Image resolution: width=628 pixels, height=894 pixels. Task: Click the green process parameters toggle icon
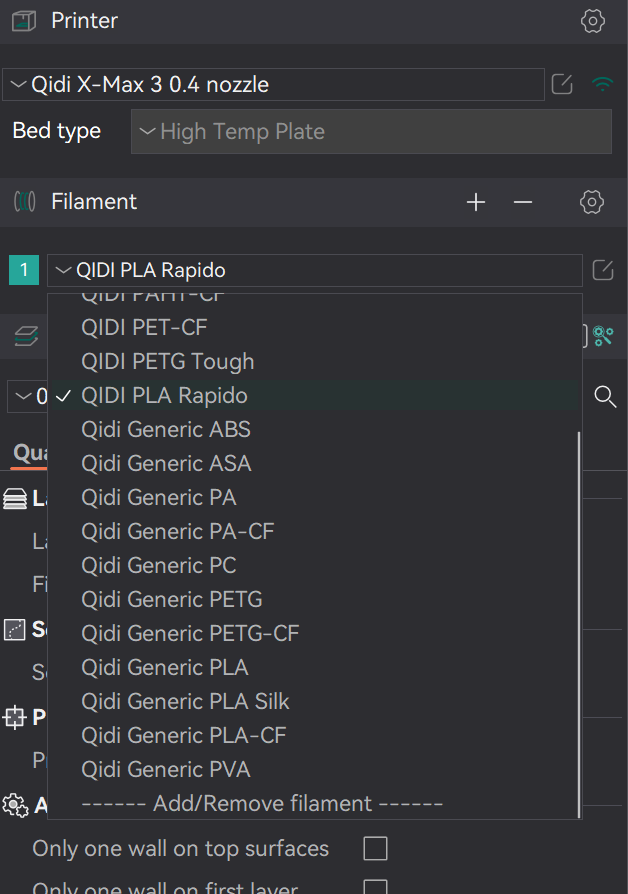[604, 336]
